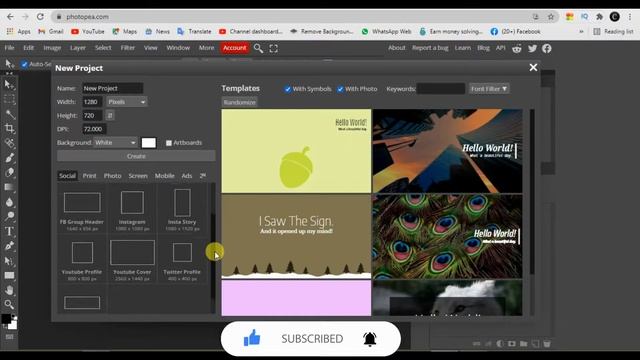This screenshot has height=360, width=640.
Task: Select the Rectangle Select marquee tool
Action: (9, 99)
